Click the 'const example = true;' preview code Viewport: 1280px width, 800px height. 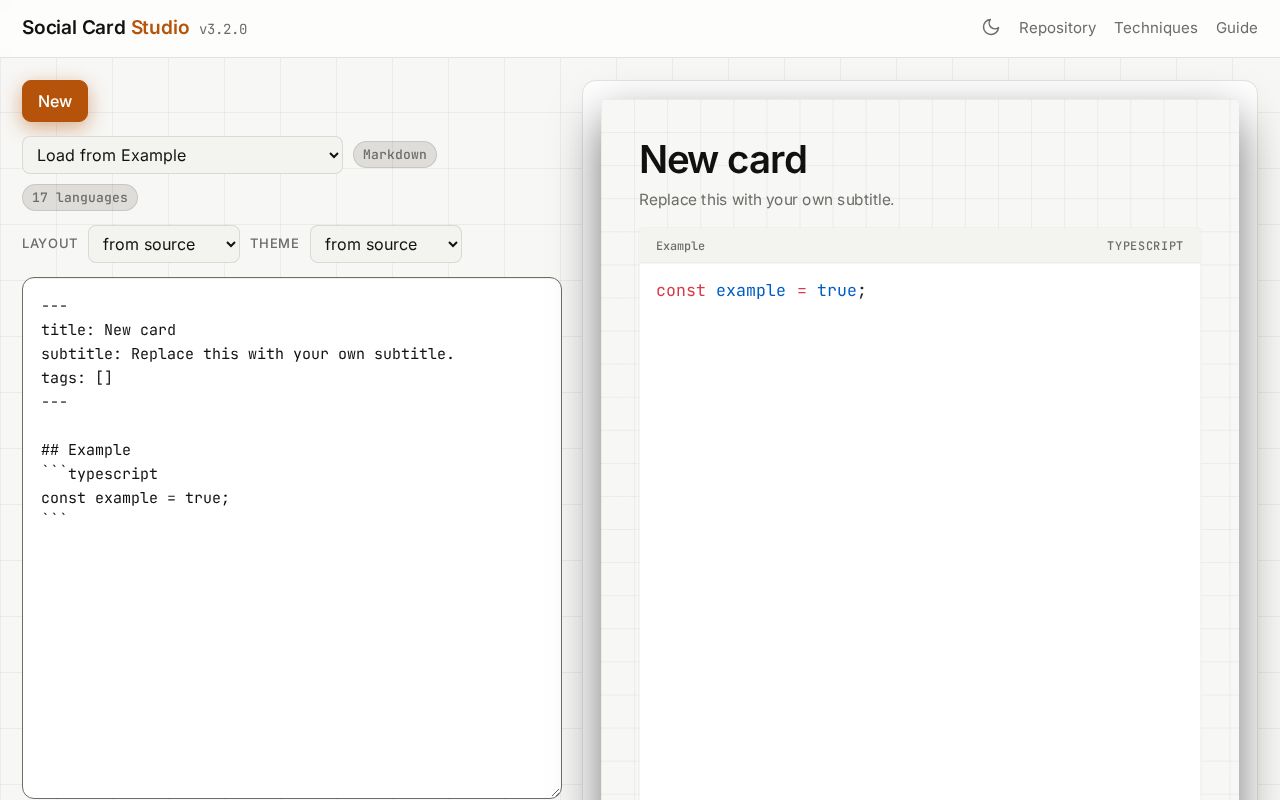coord(761,291)
